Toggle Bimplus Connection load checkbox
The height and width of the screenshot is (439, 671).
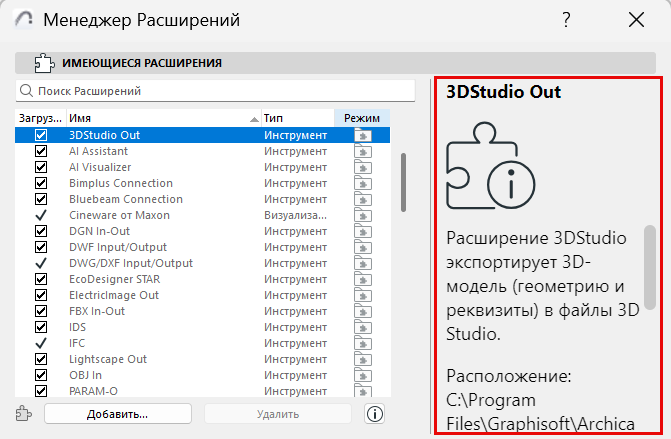point(41,183)
